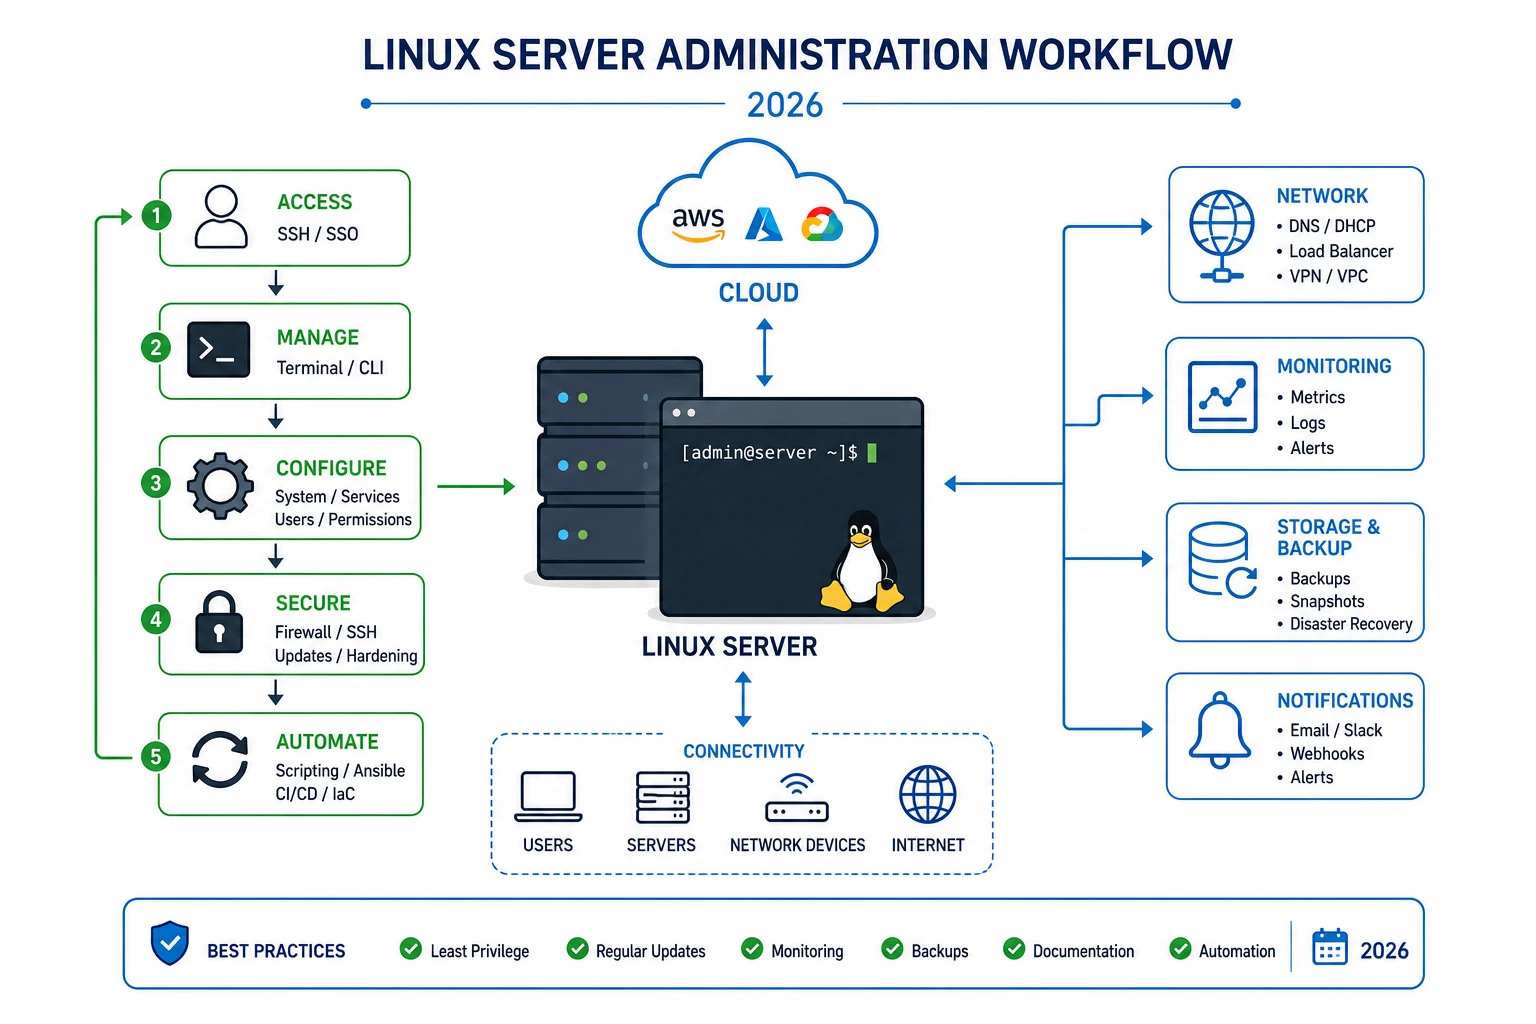
Task: Click the title 'Linux Server Administration Workflow'
Action: (x=797, y=55)
